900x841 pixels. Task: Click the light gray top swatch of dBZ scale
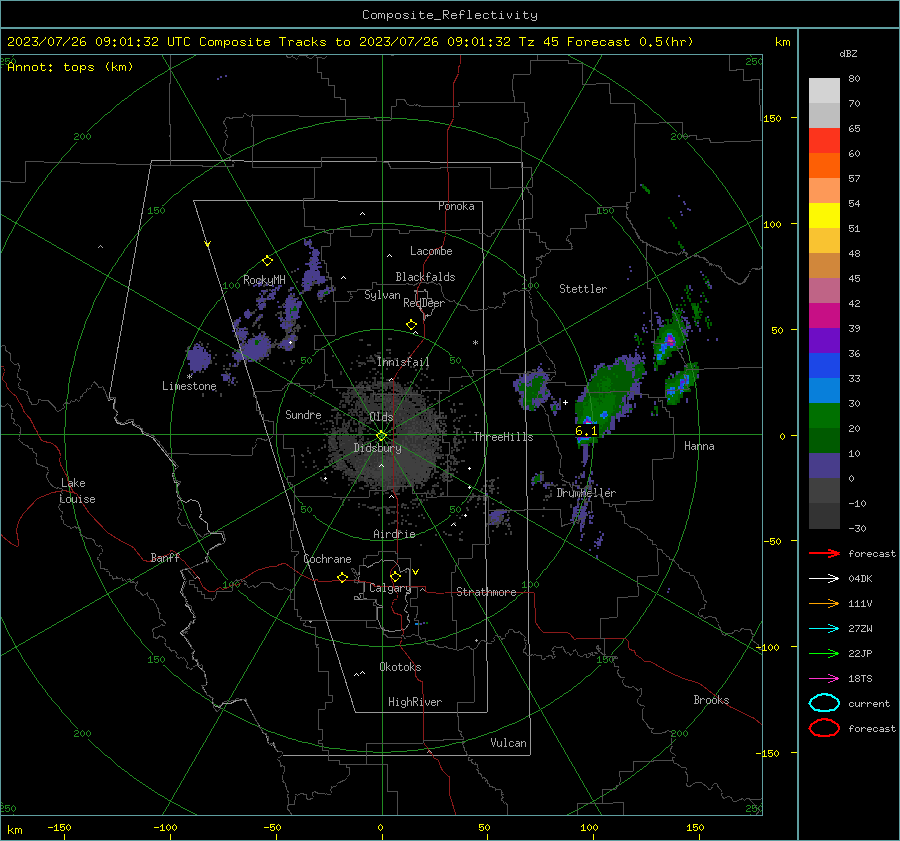click(824, 90)
